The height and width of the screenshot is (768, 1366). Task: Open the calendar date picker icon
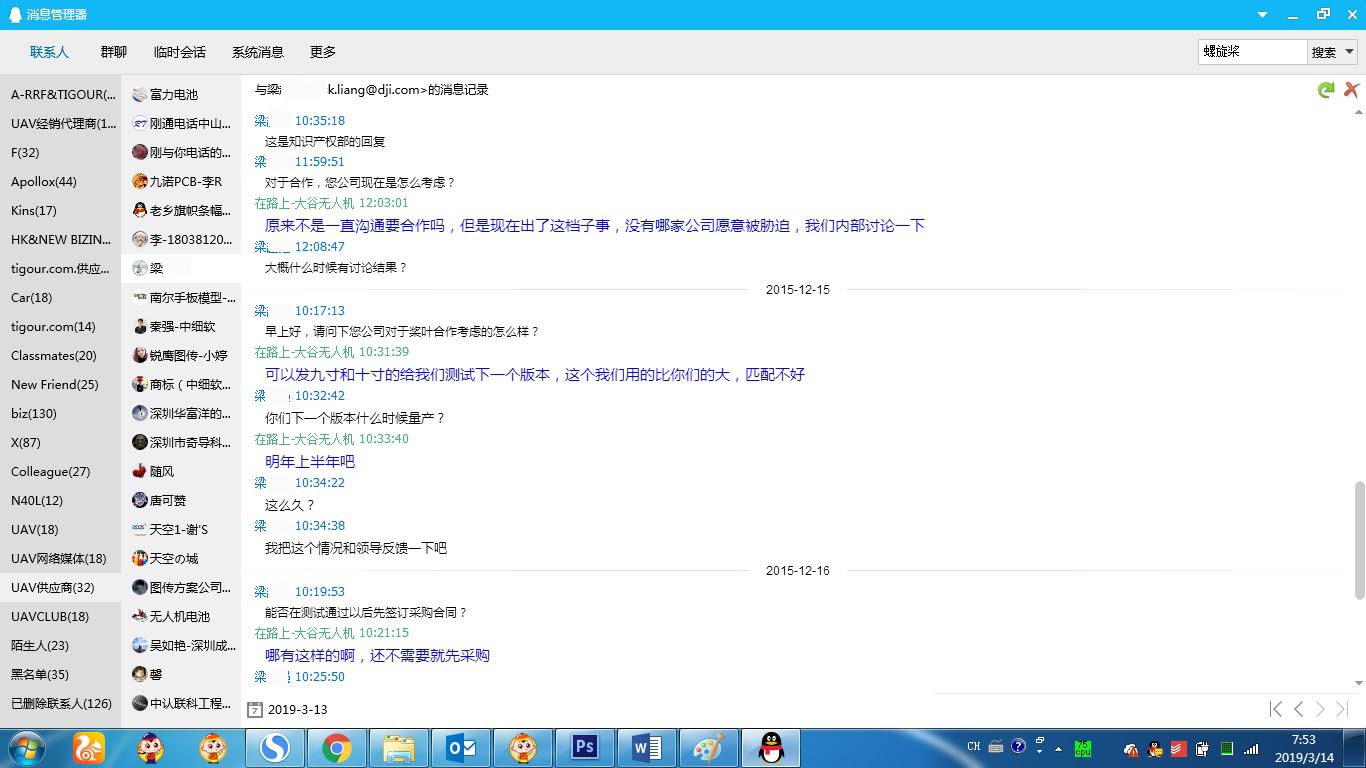(255, 710)
